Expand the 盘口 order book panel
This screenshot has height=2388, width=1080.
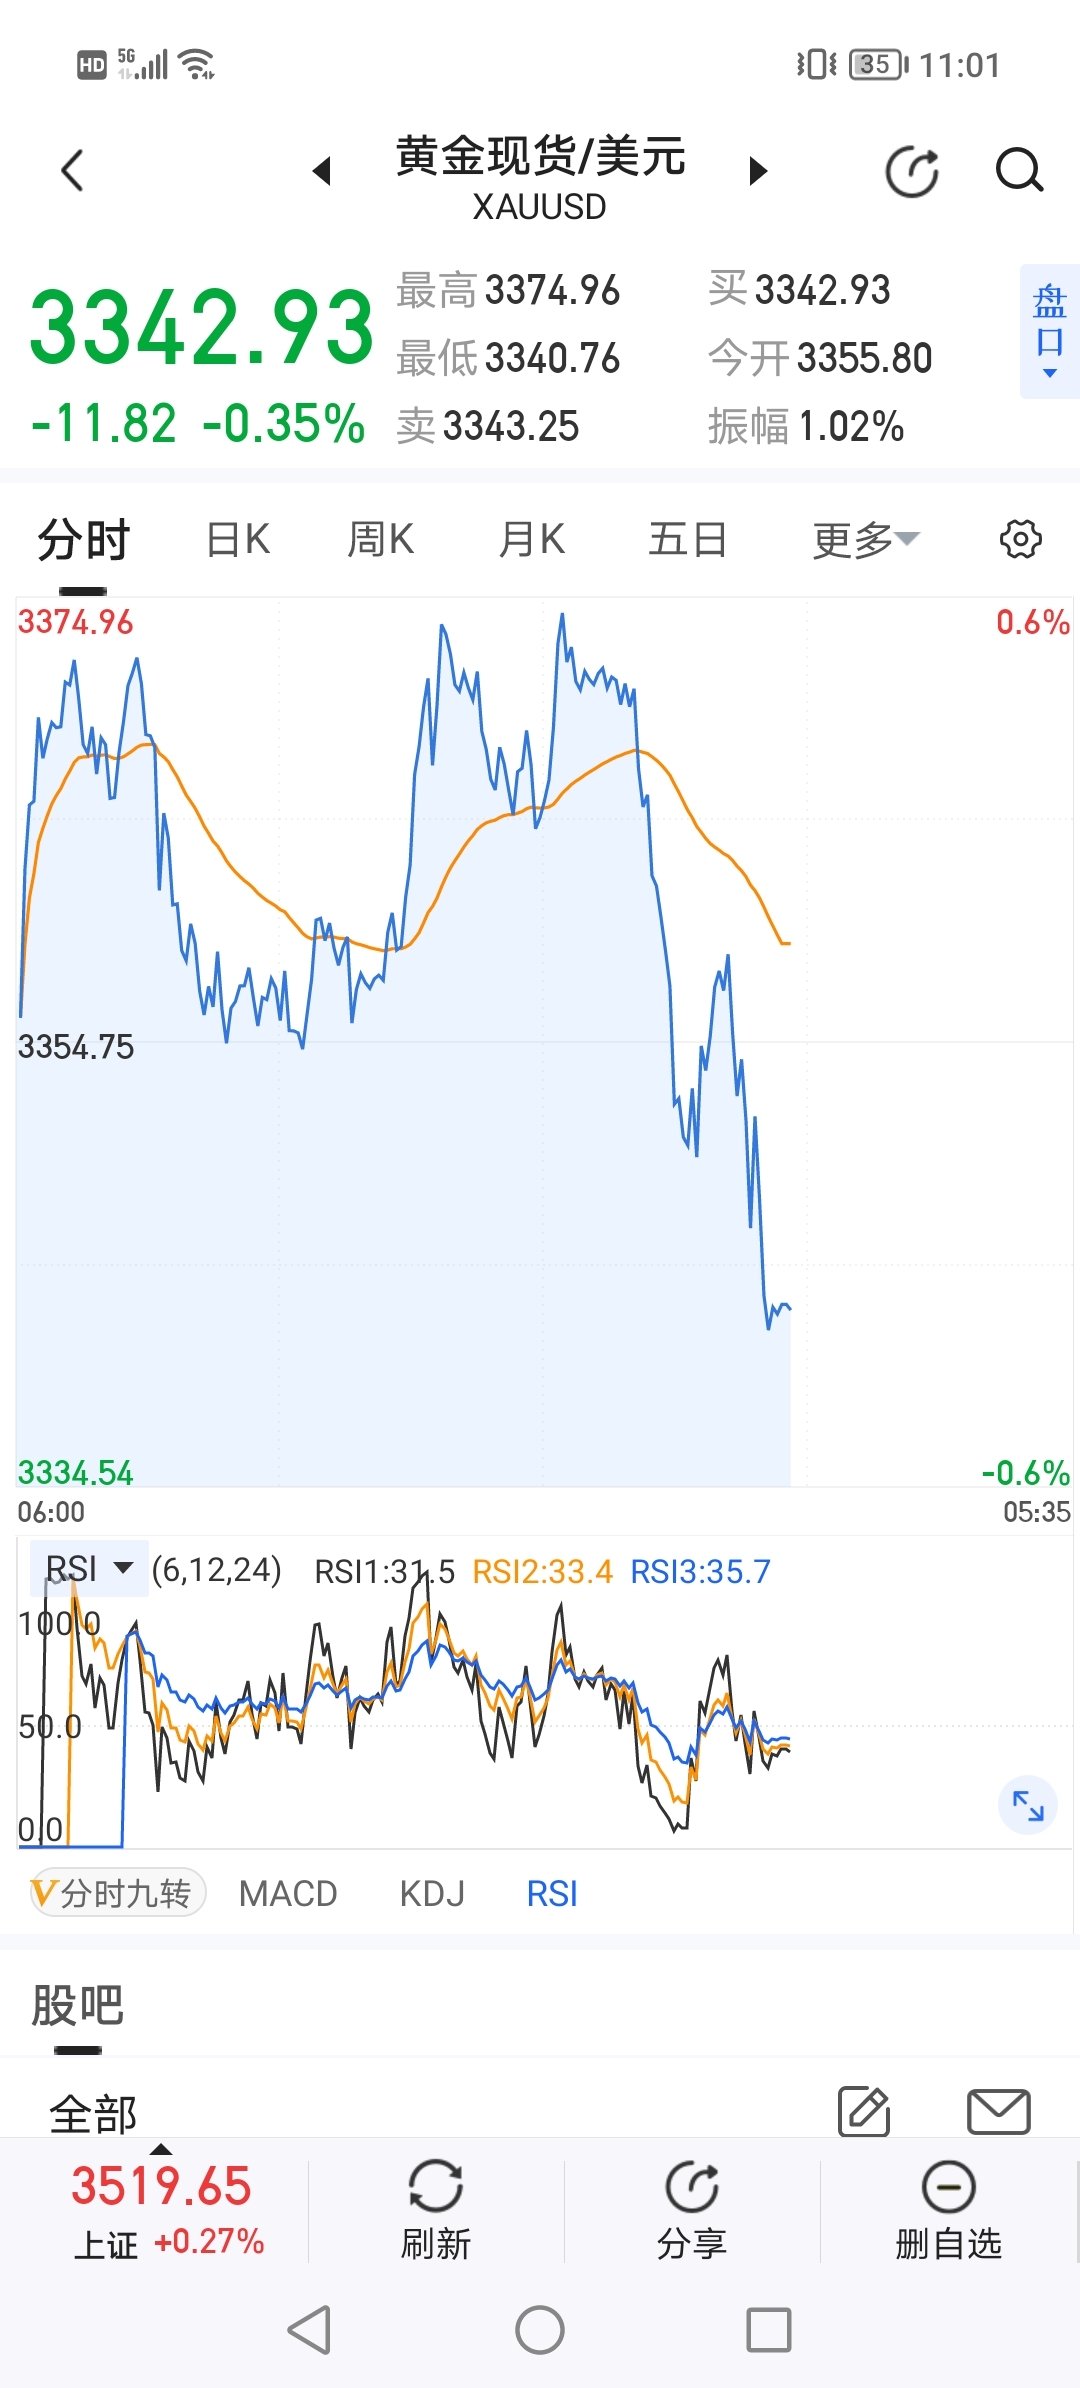(x=1049, y=331)
